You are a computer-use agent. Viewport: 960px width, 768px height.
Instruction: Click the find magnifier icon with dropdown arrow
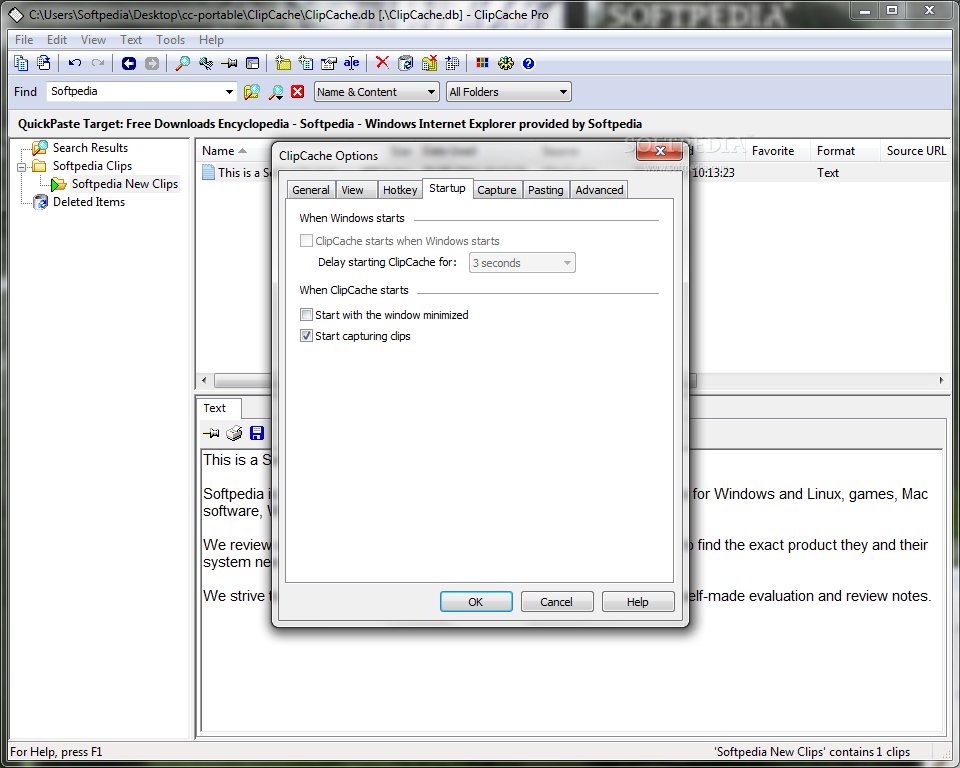click(x=276, y=92)
